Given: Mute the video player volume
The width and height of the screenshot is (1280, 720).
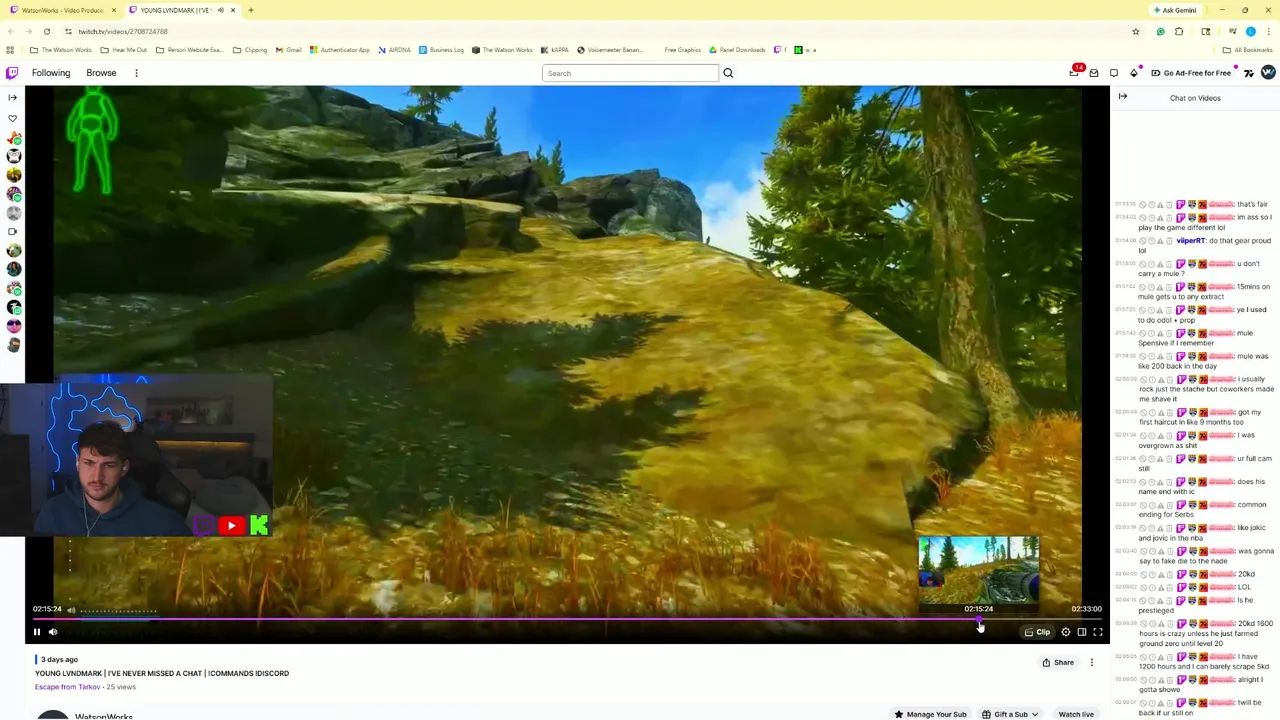Looking at the screenshot, I should (53, 632).
